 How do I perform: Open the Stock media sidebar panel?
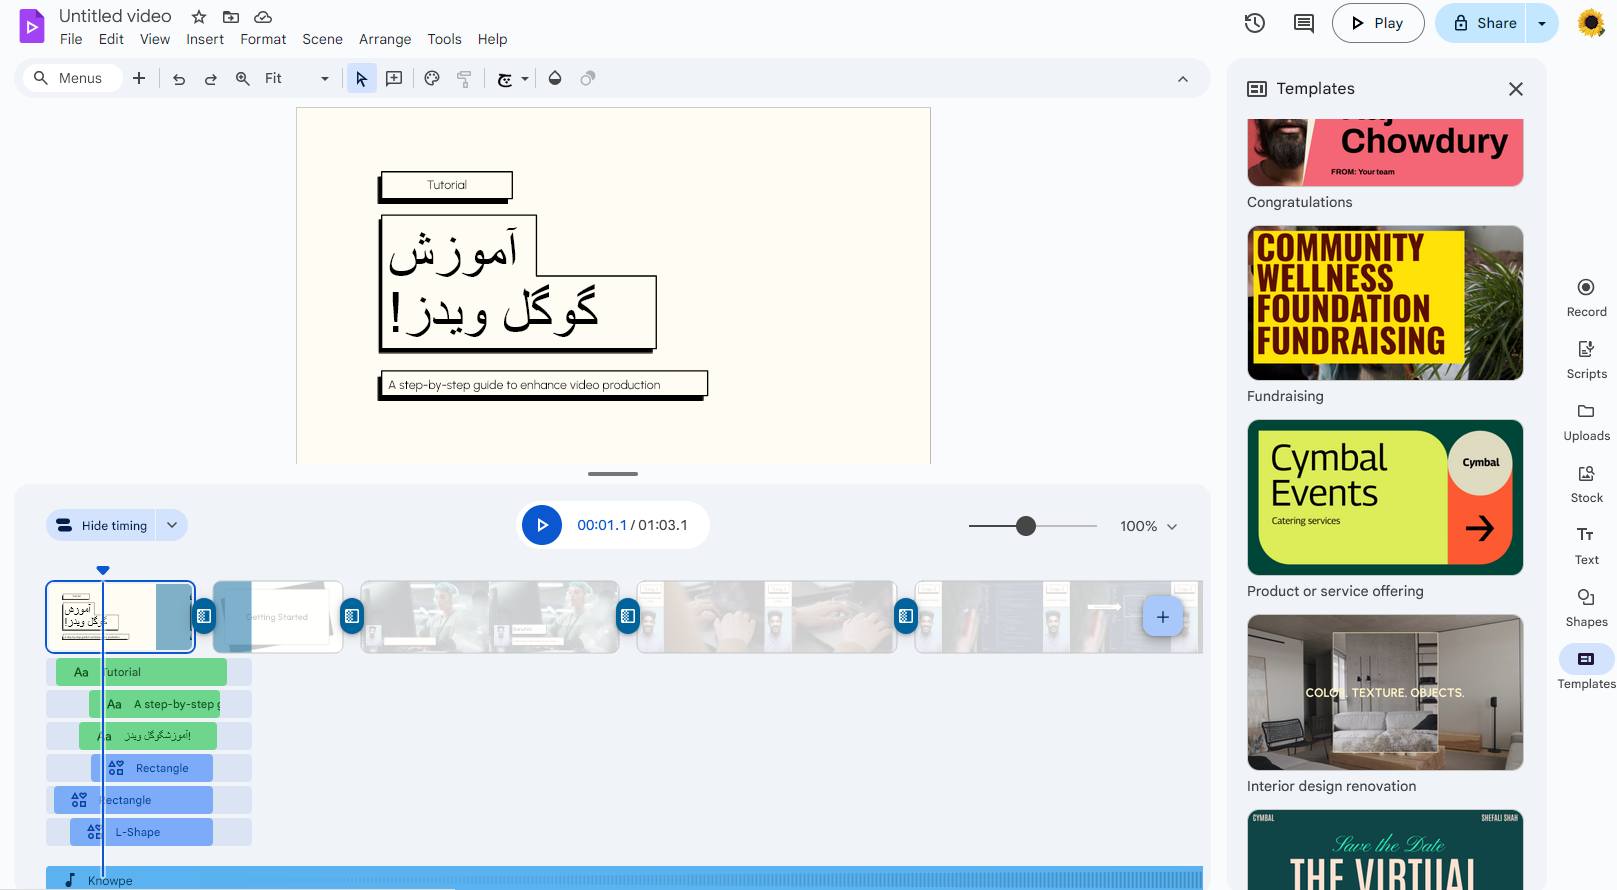pyautogui.click(x=1586, y=484)
